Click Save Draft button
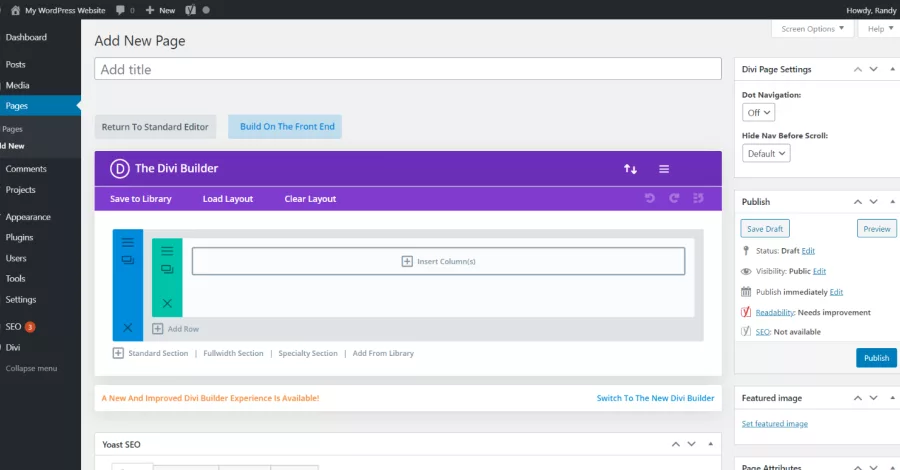900x470 pixels. tap(765, 228)
